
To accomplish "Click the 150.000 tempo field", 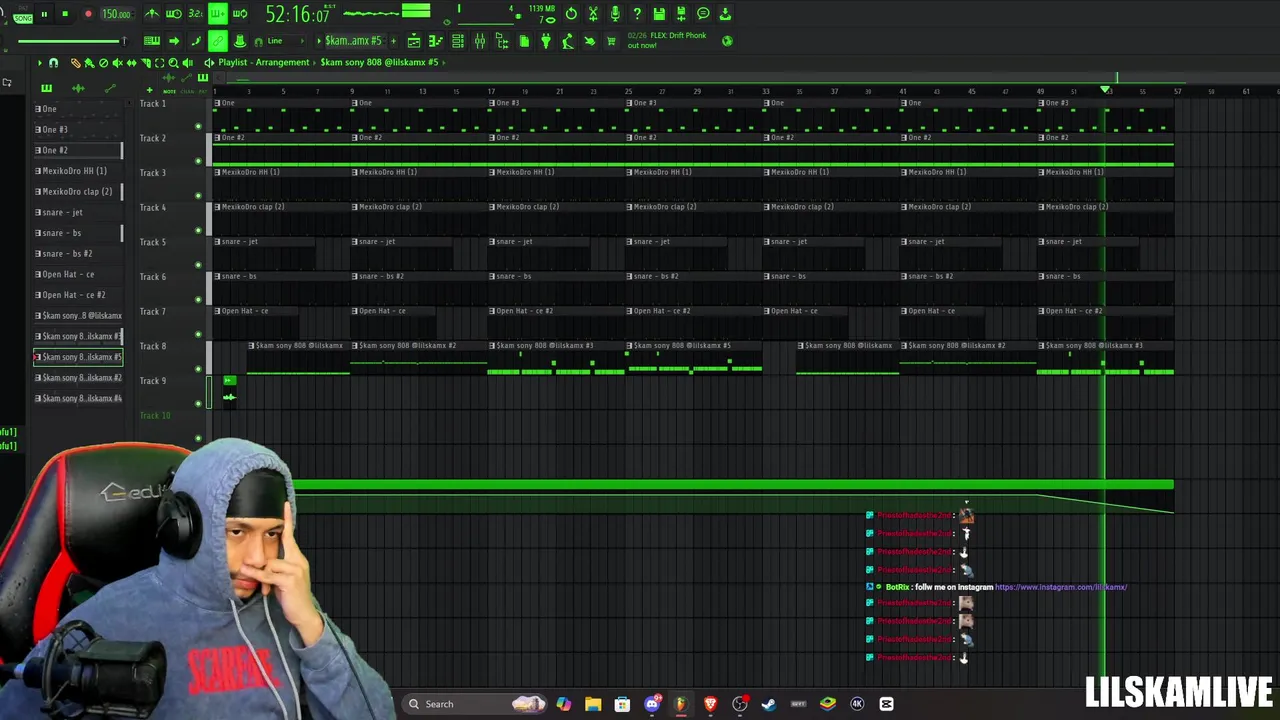I will tap(117, 14).
